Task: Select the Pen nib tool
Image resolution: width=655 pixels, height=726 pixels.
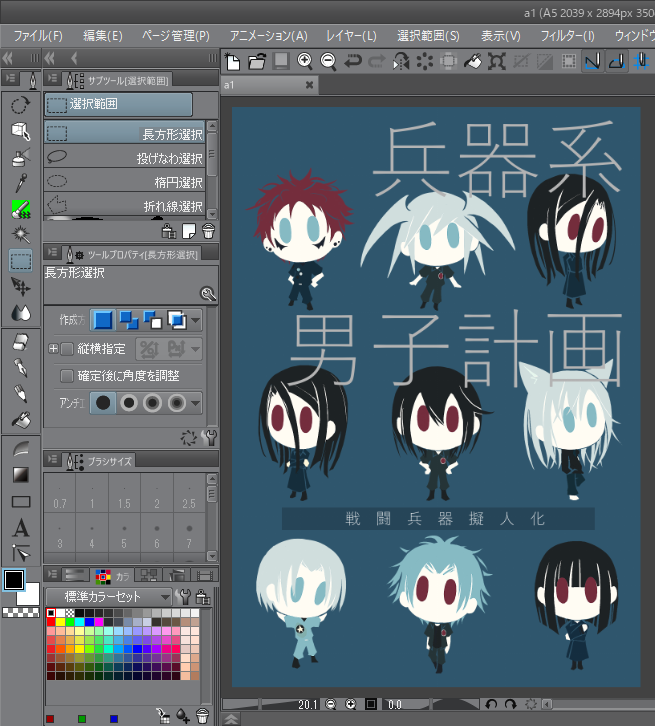Action: (20, 368)
